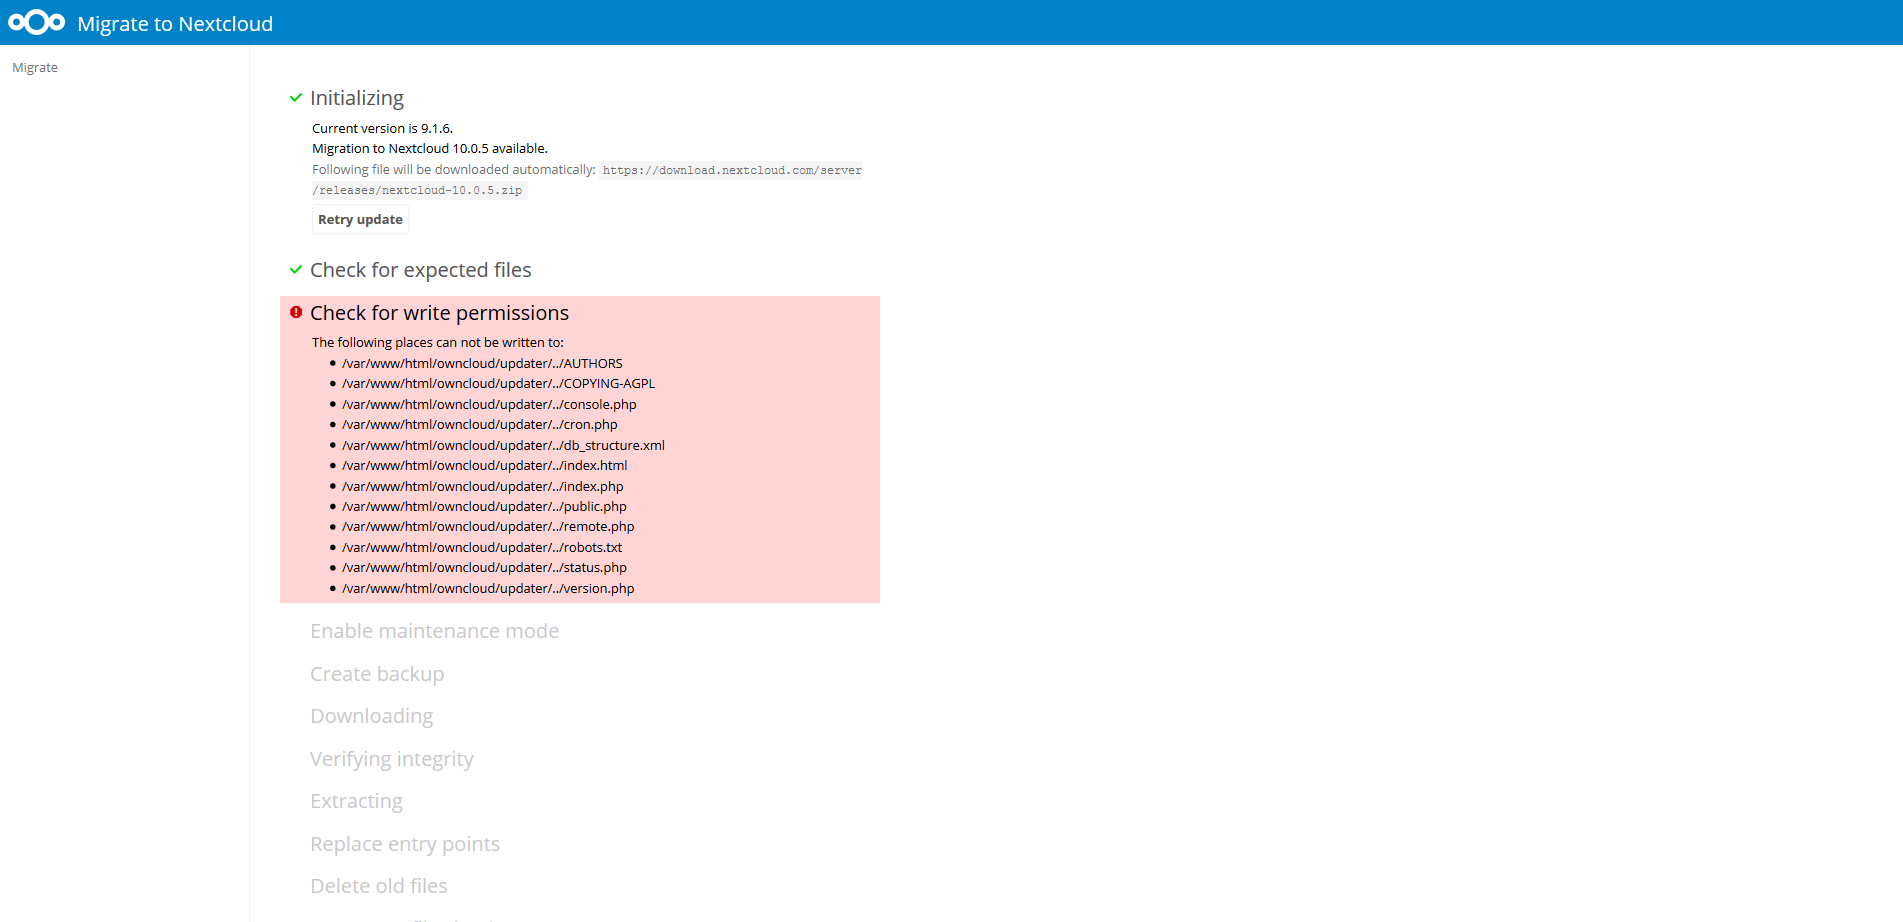Click the Initializing step heading

pyautogui.click(x=357, y=98)
